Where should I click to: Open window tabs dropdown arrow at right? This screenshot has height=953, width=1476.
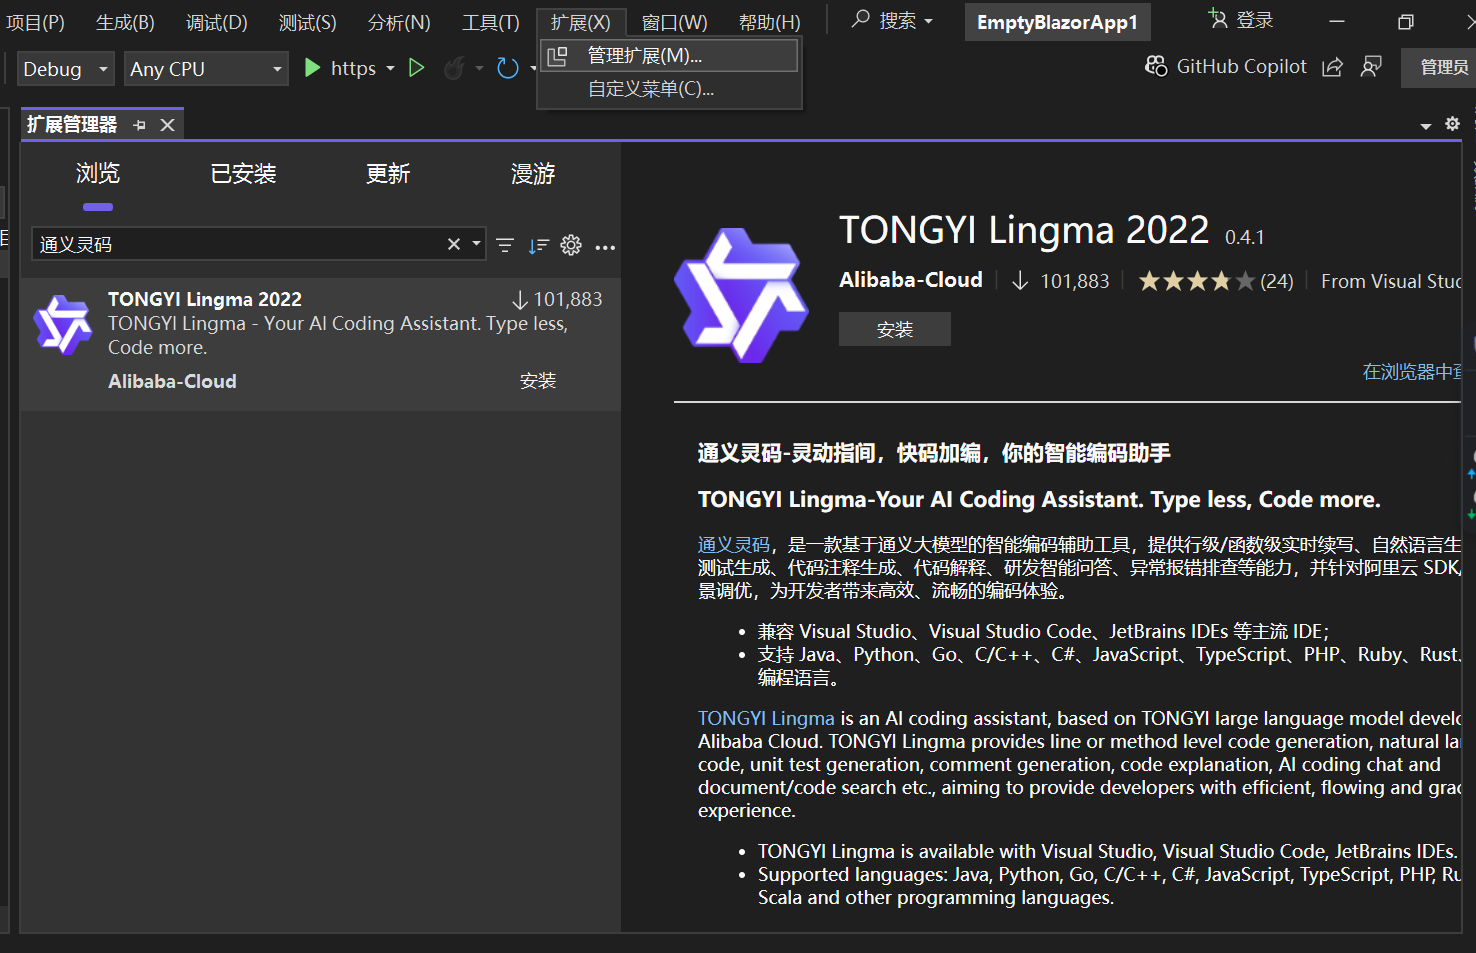(1426, 126)
